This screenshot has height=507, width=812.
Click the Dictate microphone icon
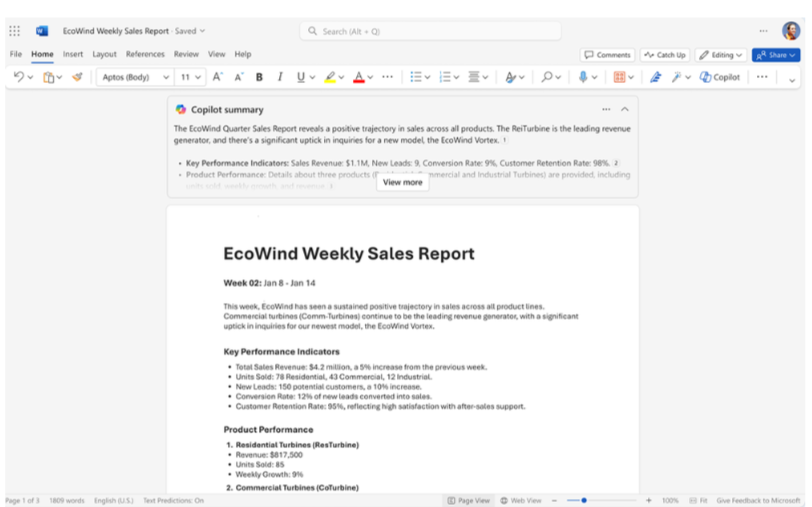click(x=582, y=77)
